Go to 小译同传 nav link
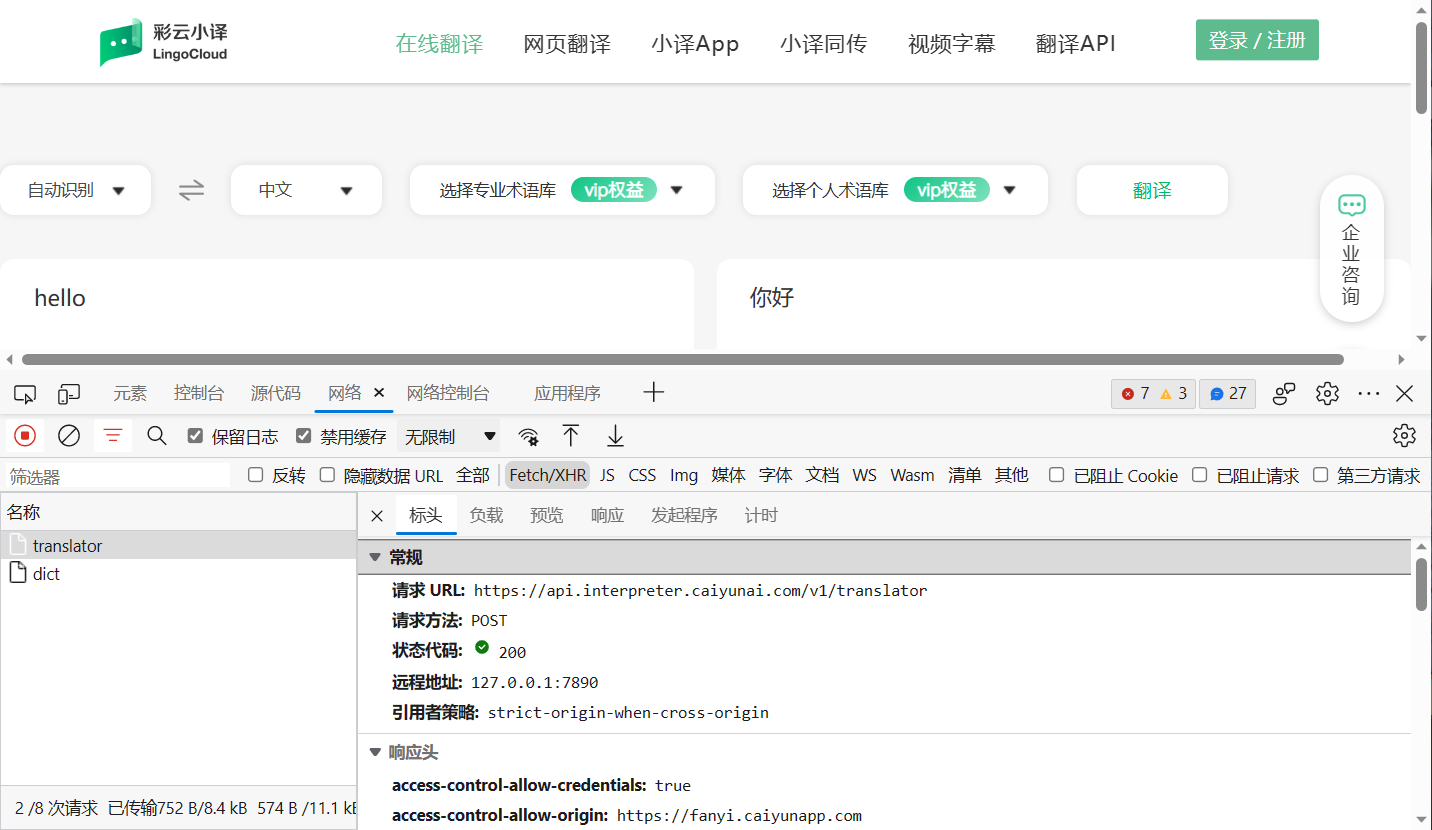Screen dimensions: 1432x830 [823, 44]
